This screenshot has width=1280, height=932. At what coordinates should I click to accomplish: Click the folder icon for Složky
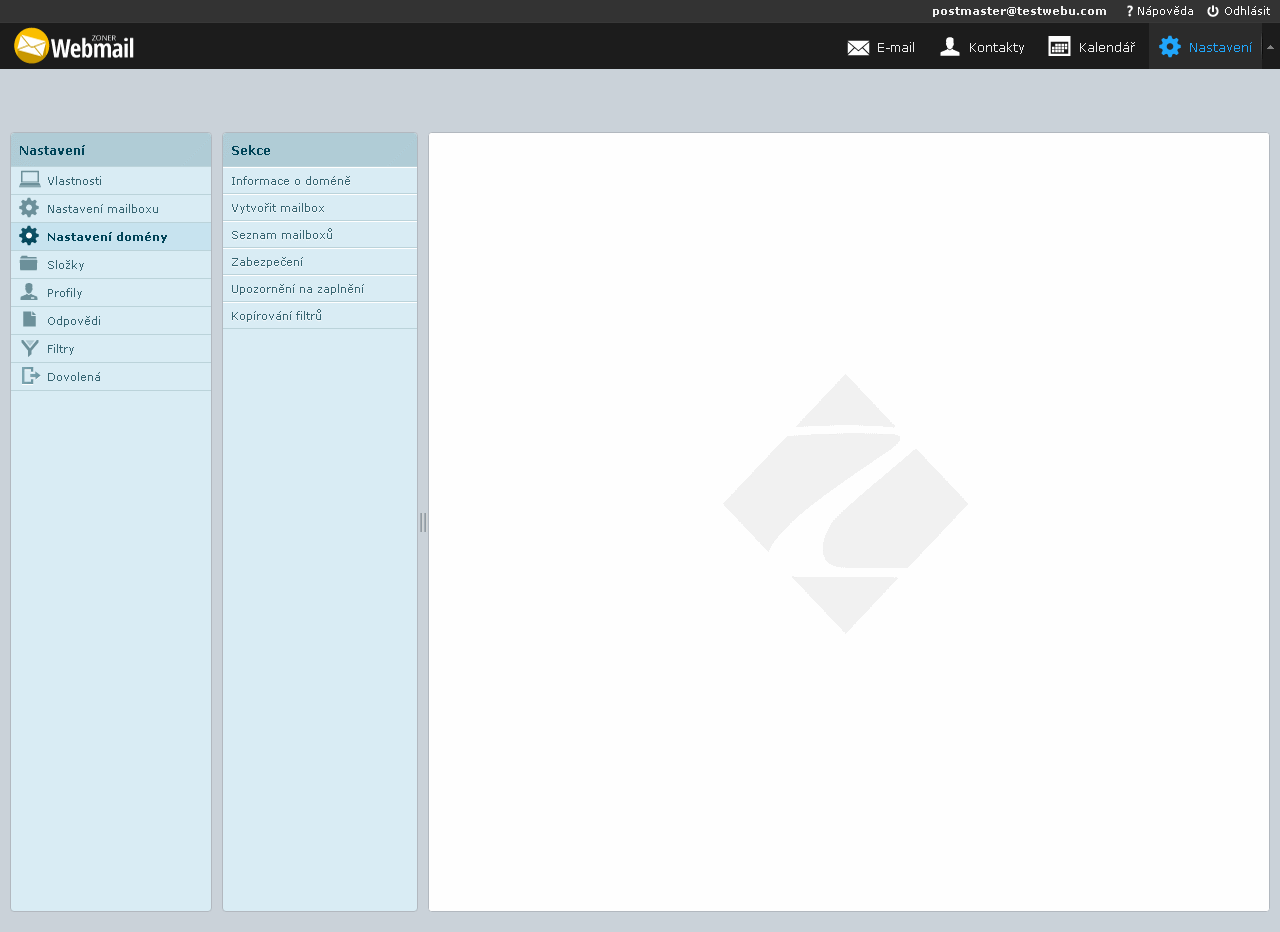coord(29,264)
